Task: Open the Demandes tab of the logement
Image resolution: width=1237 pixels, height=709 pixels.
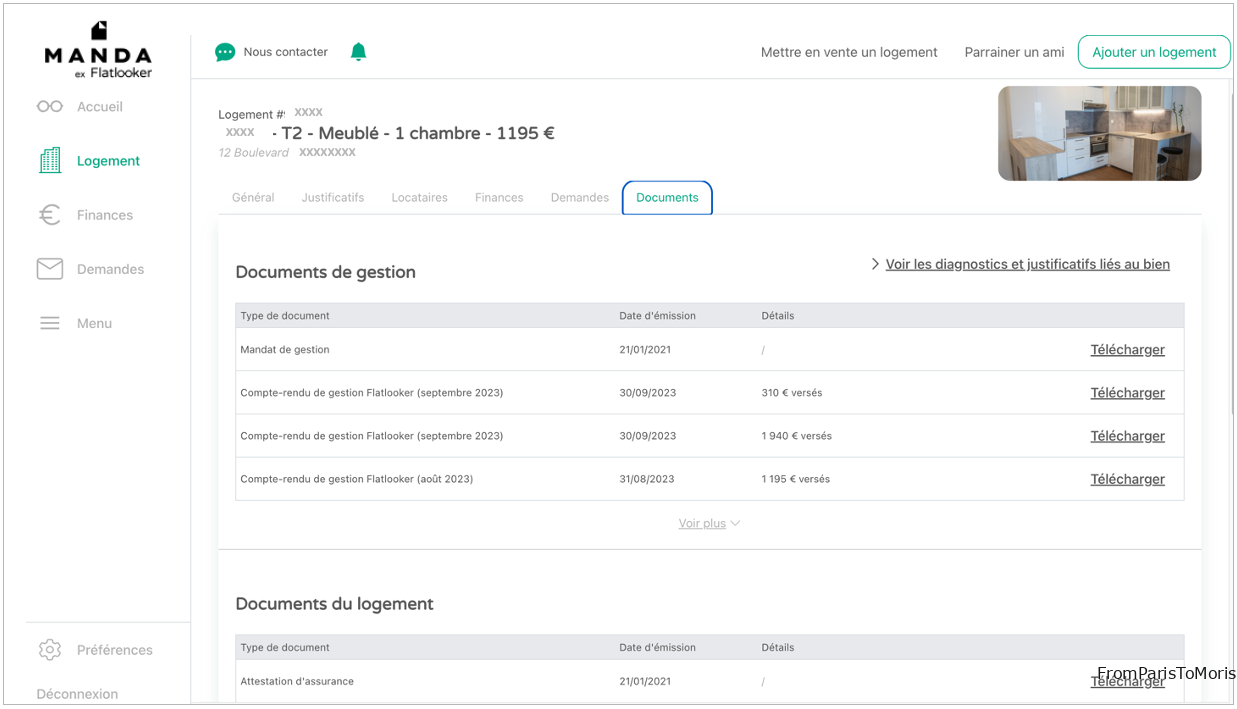Action: (579, 197)
